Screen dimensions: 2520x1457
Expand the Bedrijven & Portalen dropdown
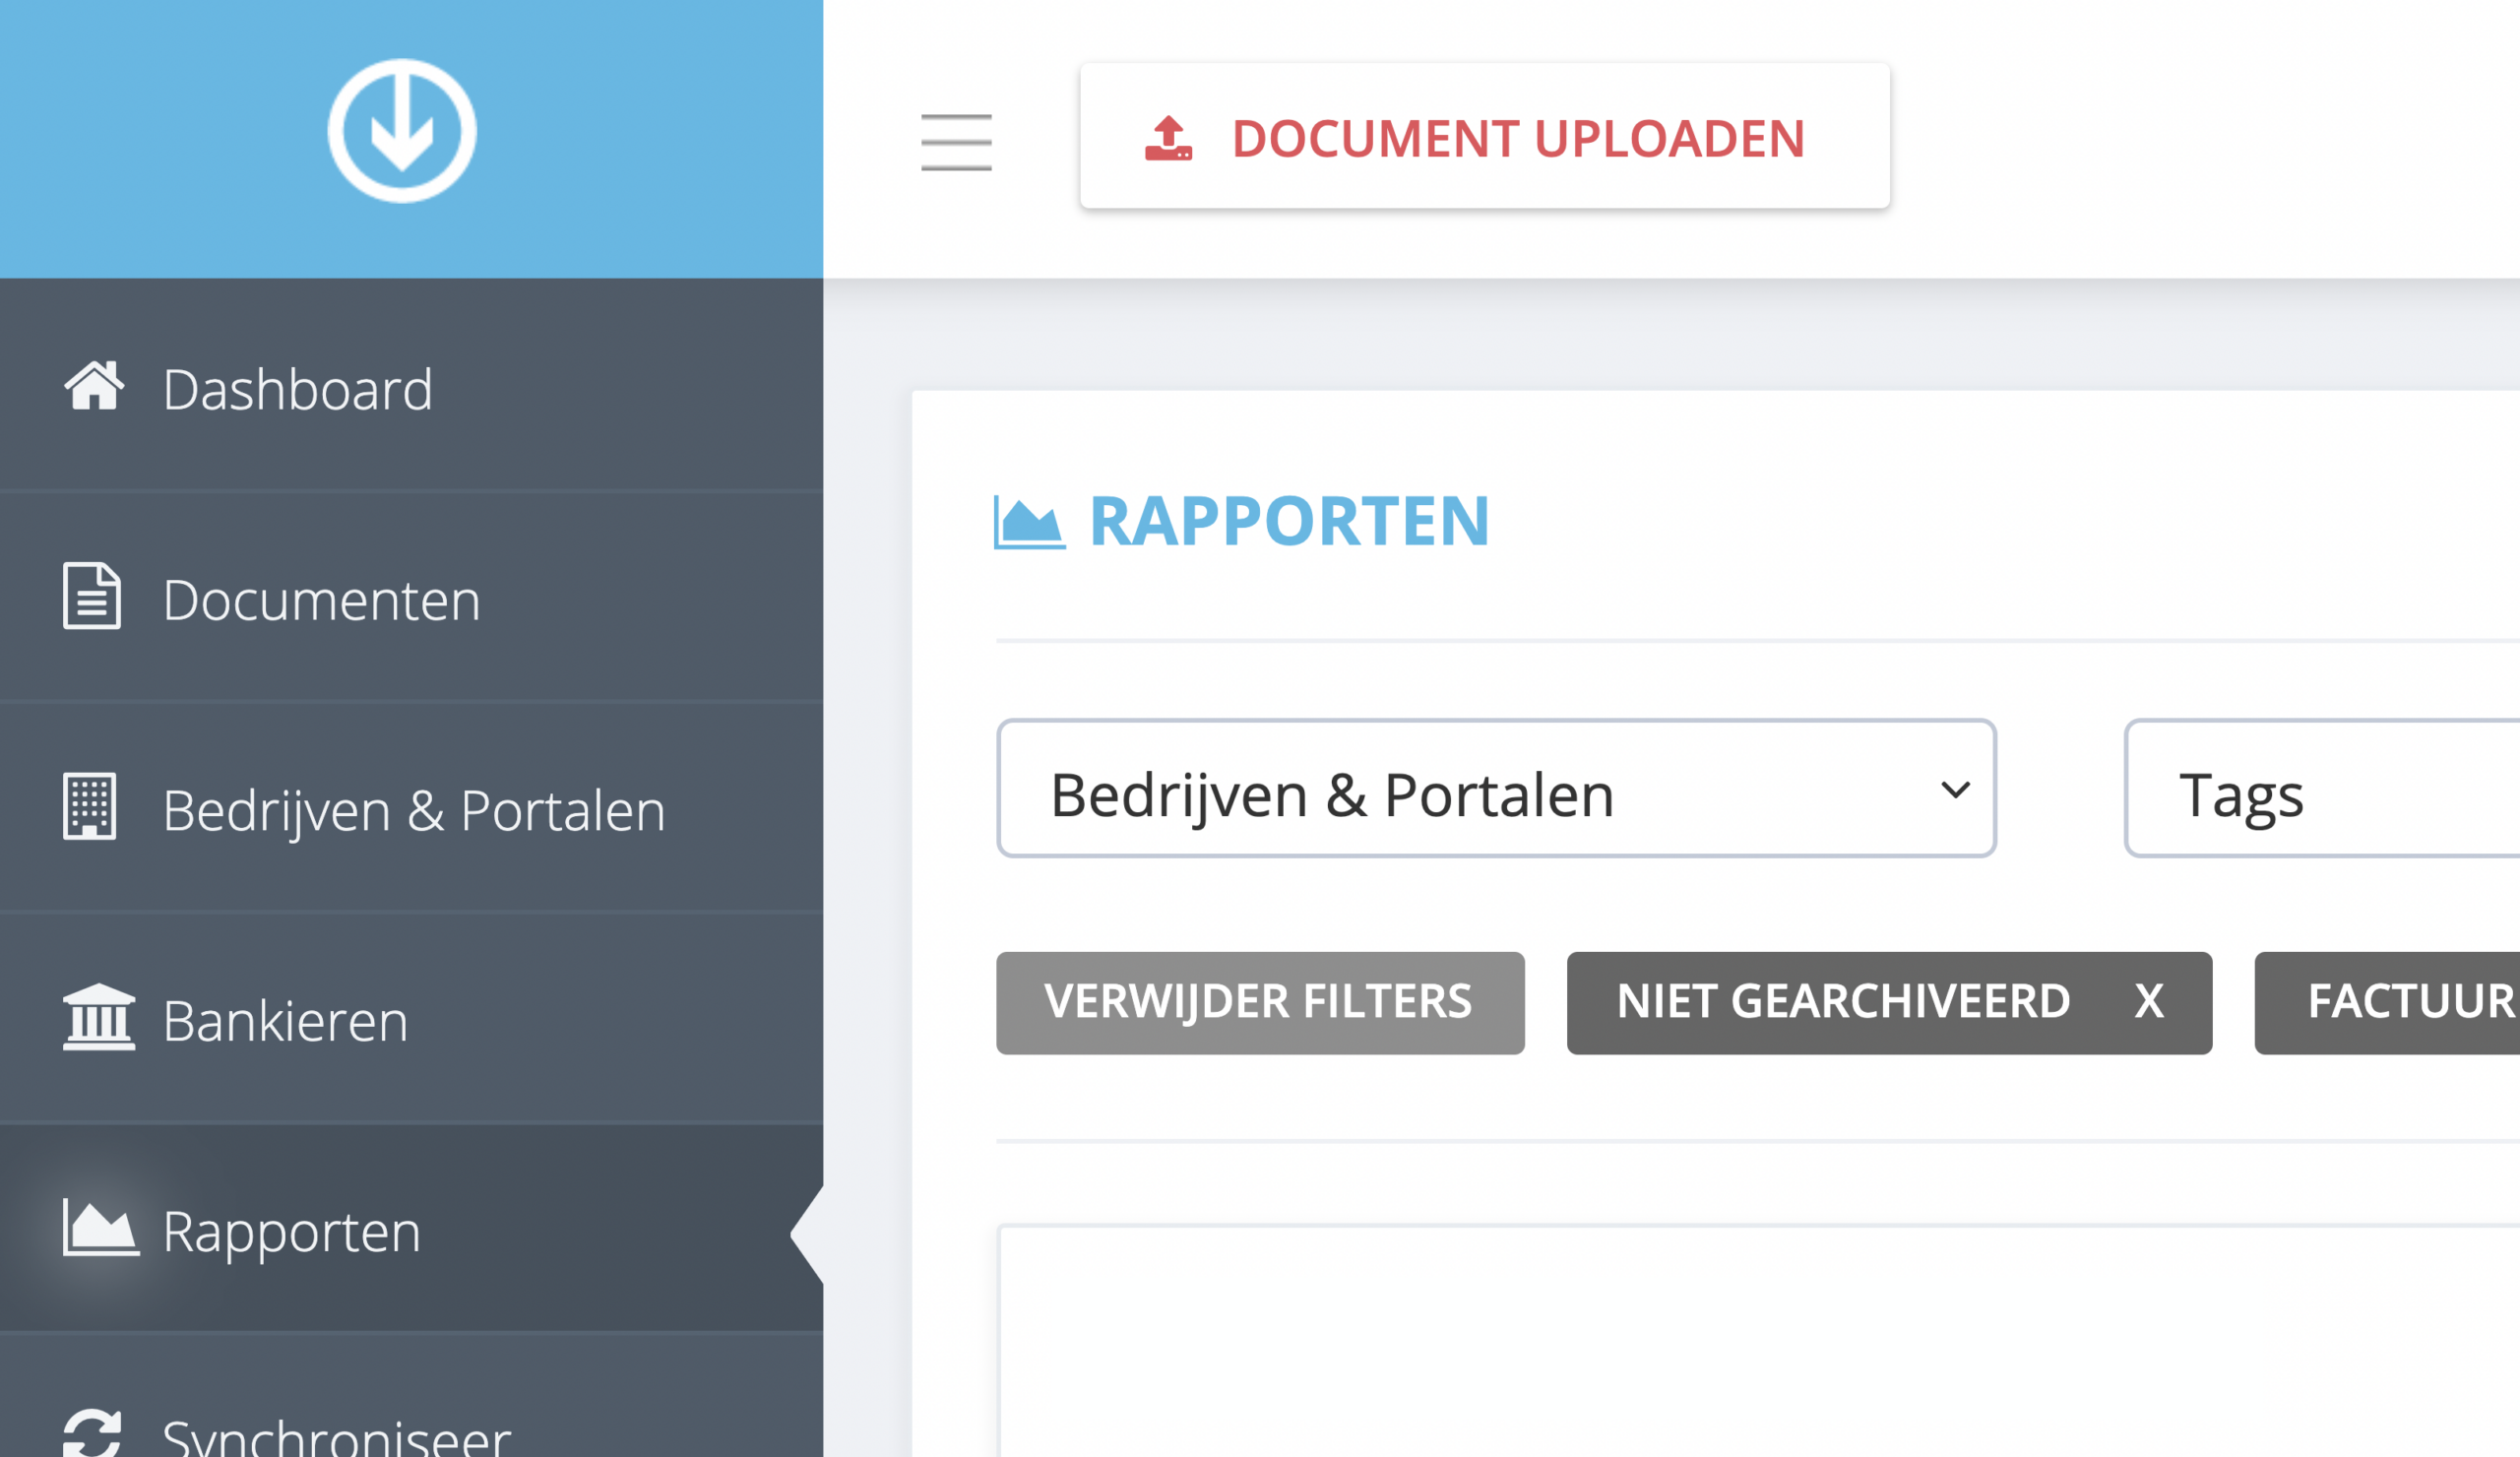tap(1496, 788)
